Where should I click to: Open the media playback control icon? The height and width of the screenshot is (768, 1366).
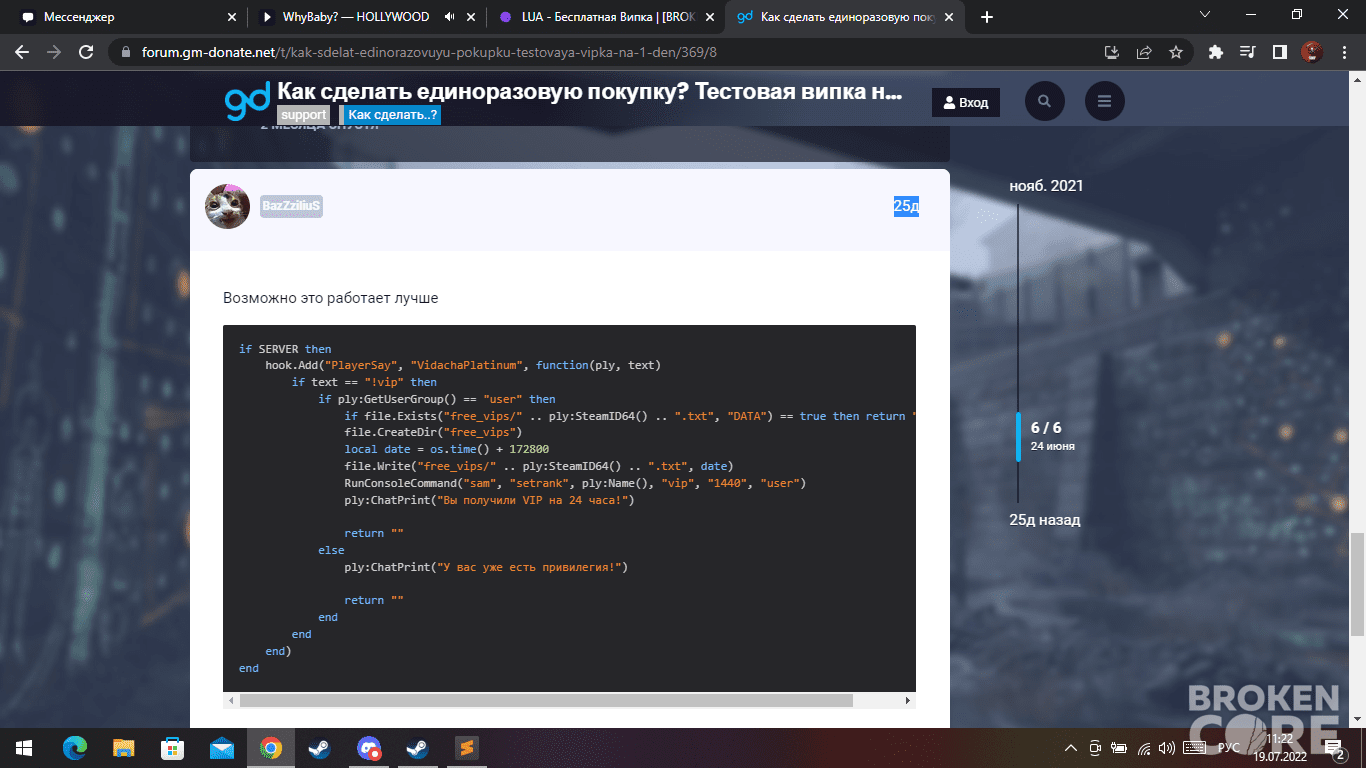point(1247,52)
